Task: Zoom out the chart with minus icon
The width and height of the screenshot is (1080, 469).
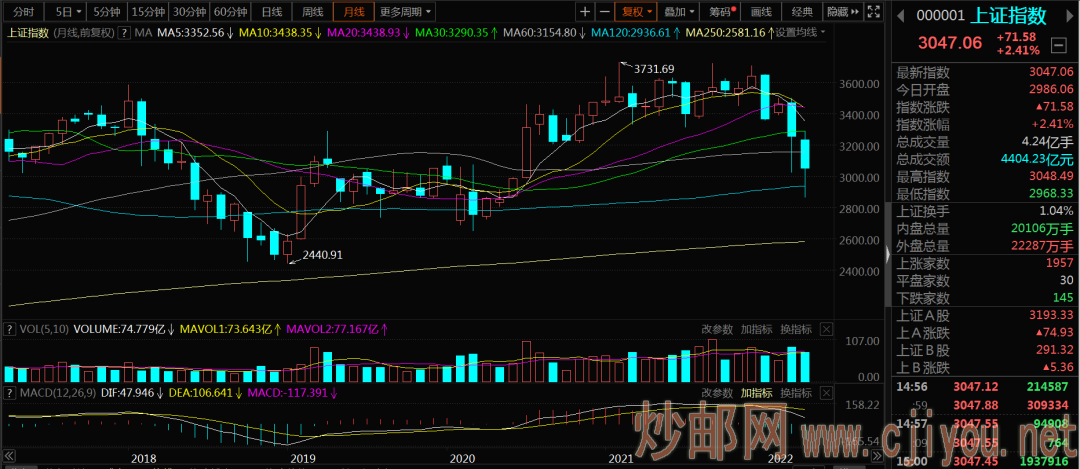Action: 604,12
